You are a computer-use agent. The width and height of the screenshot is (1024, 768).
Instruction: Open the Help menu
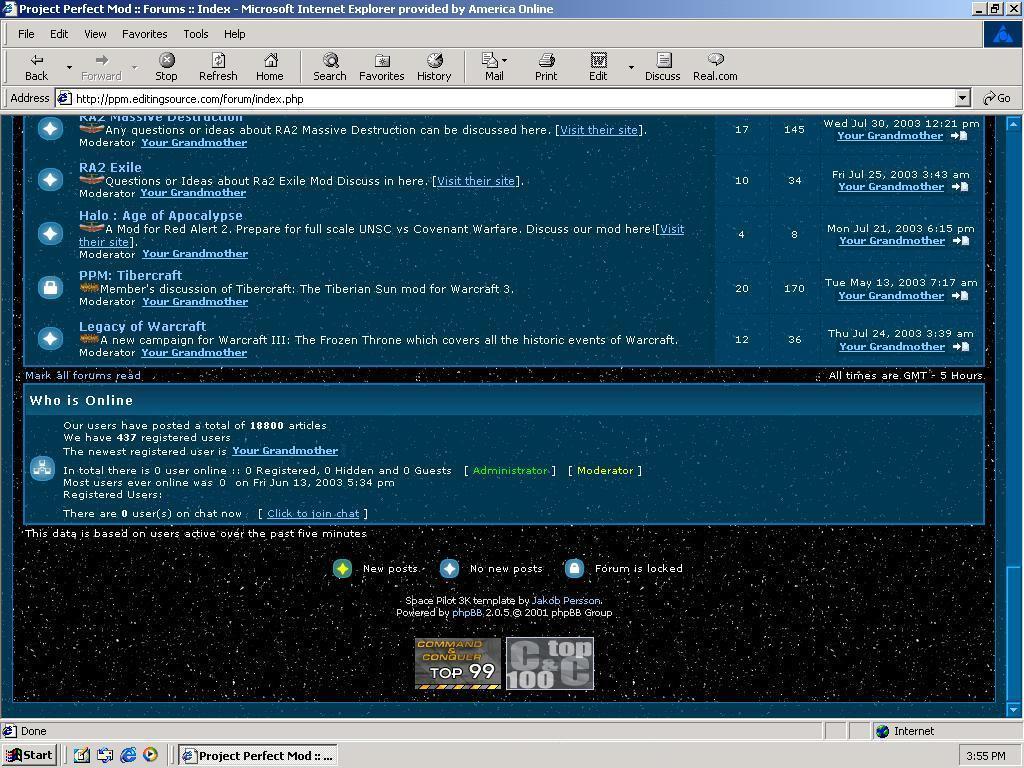tap(234, 34)
